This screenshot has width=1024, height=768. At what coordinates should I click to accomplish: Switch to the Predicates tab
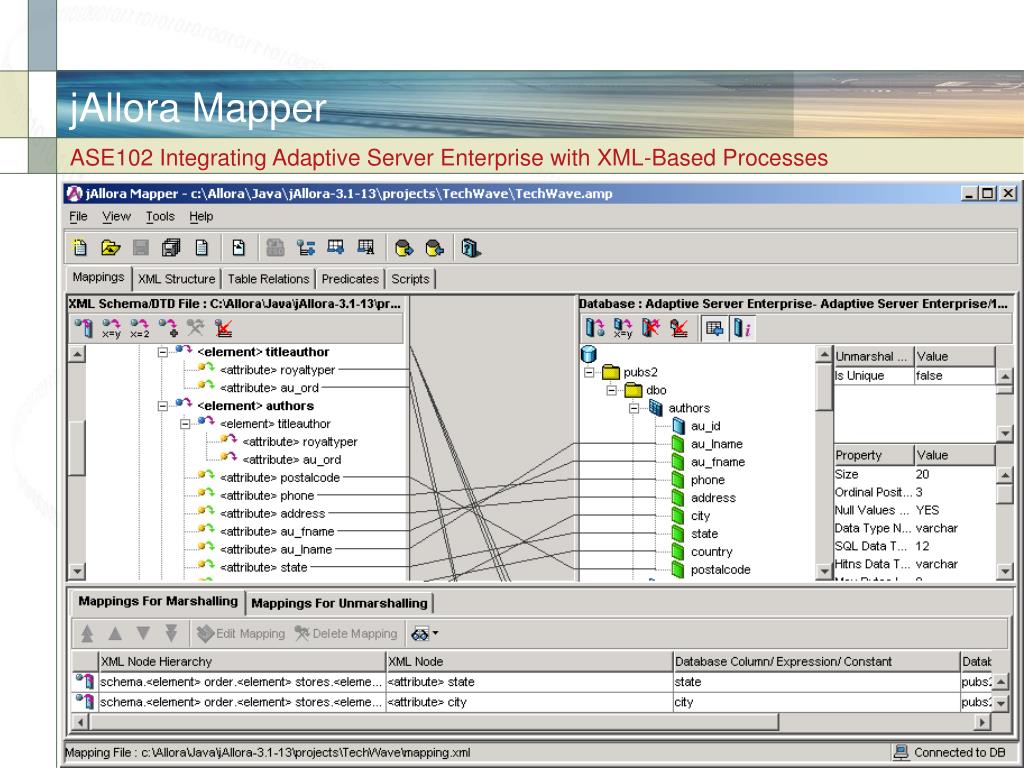tap(350, 279)
